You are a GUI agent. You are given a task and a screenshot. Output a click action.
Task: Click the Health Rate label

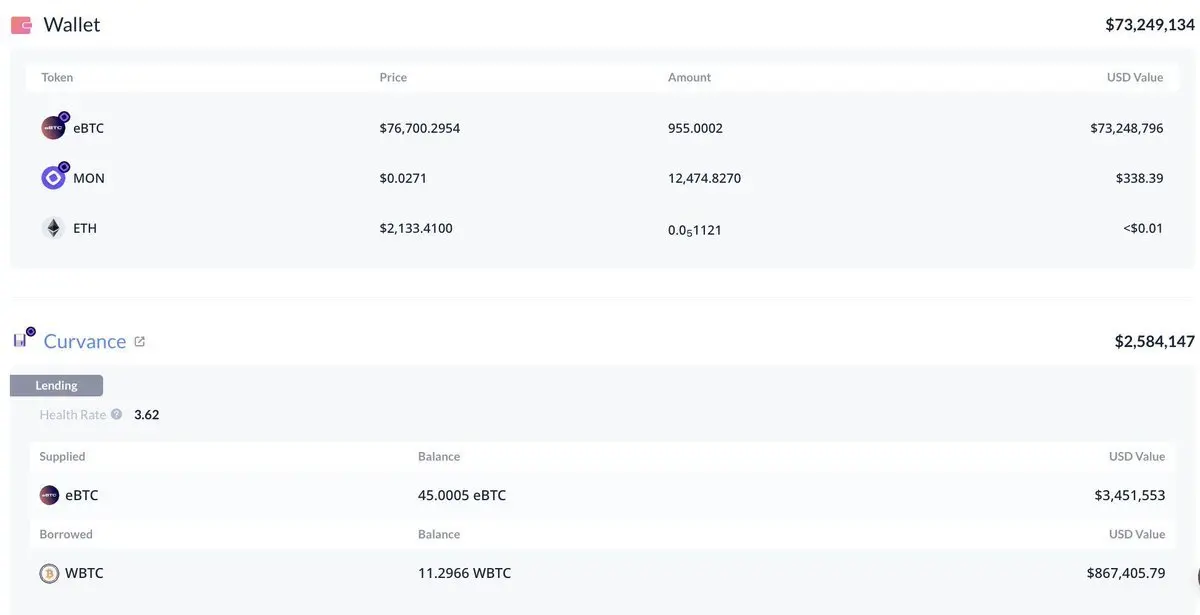pyautogui.click(x=73, y=414)
